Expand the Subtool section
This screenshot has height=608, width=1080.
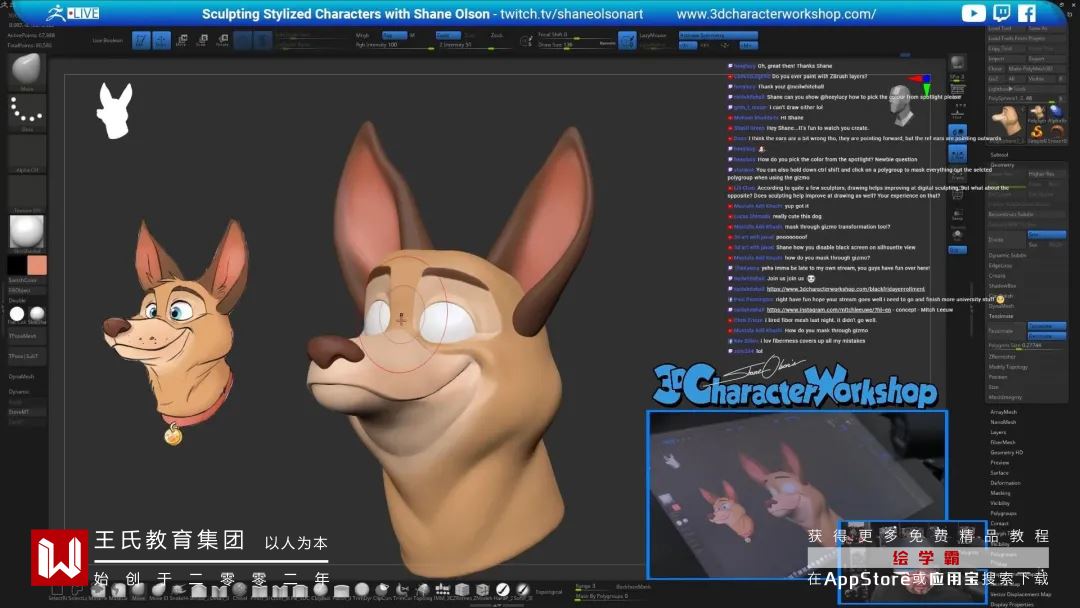[x=999, y=155]
